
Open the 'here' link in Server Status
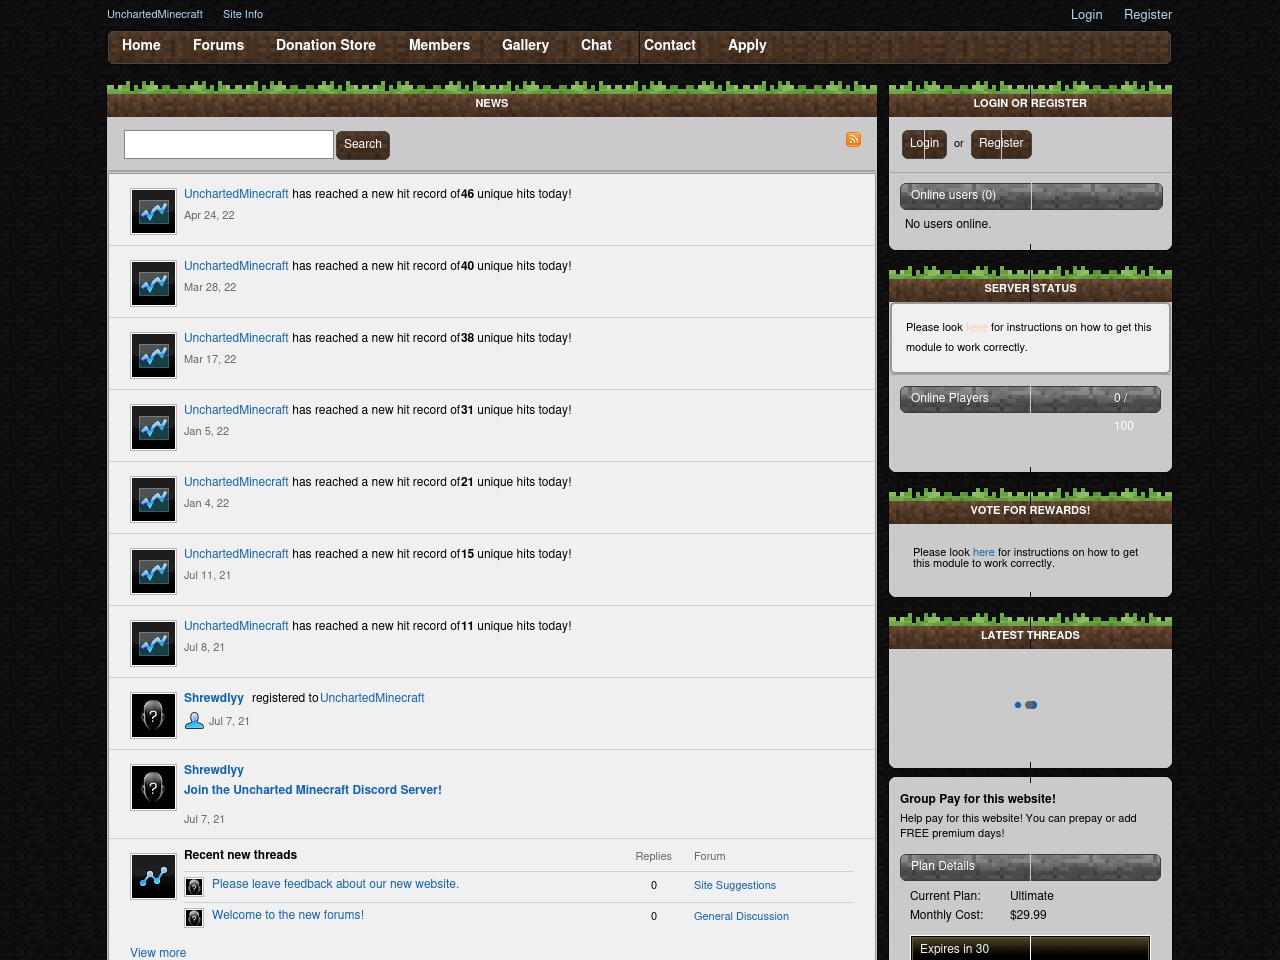point(976,327)
